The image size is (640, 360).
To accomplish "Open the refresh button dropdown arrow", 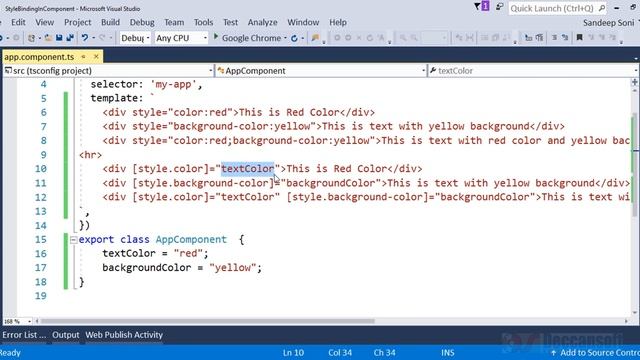I will click(x=302, y=38).
